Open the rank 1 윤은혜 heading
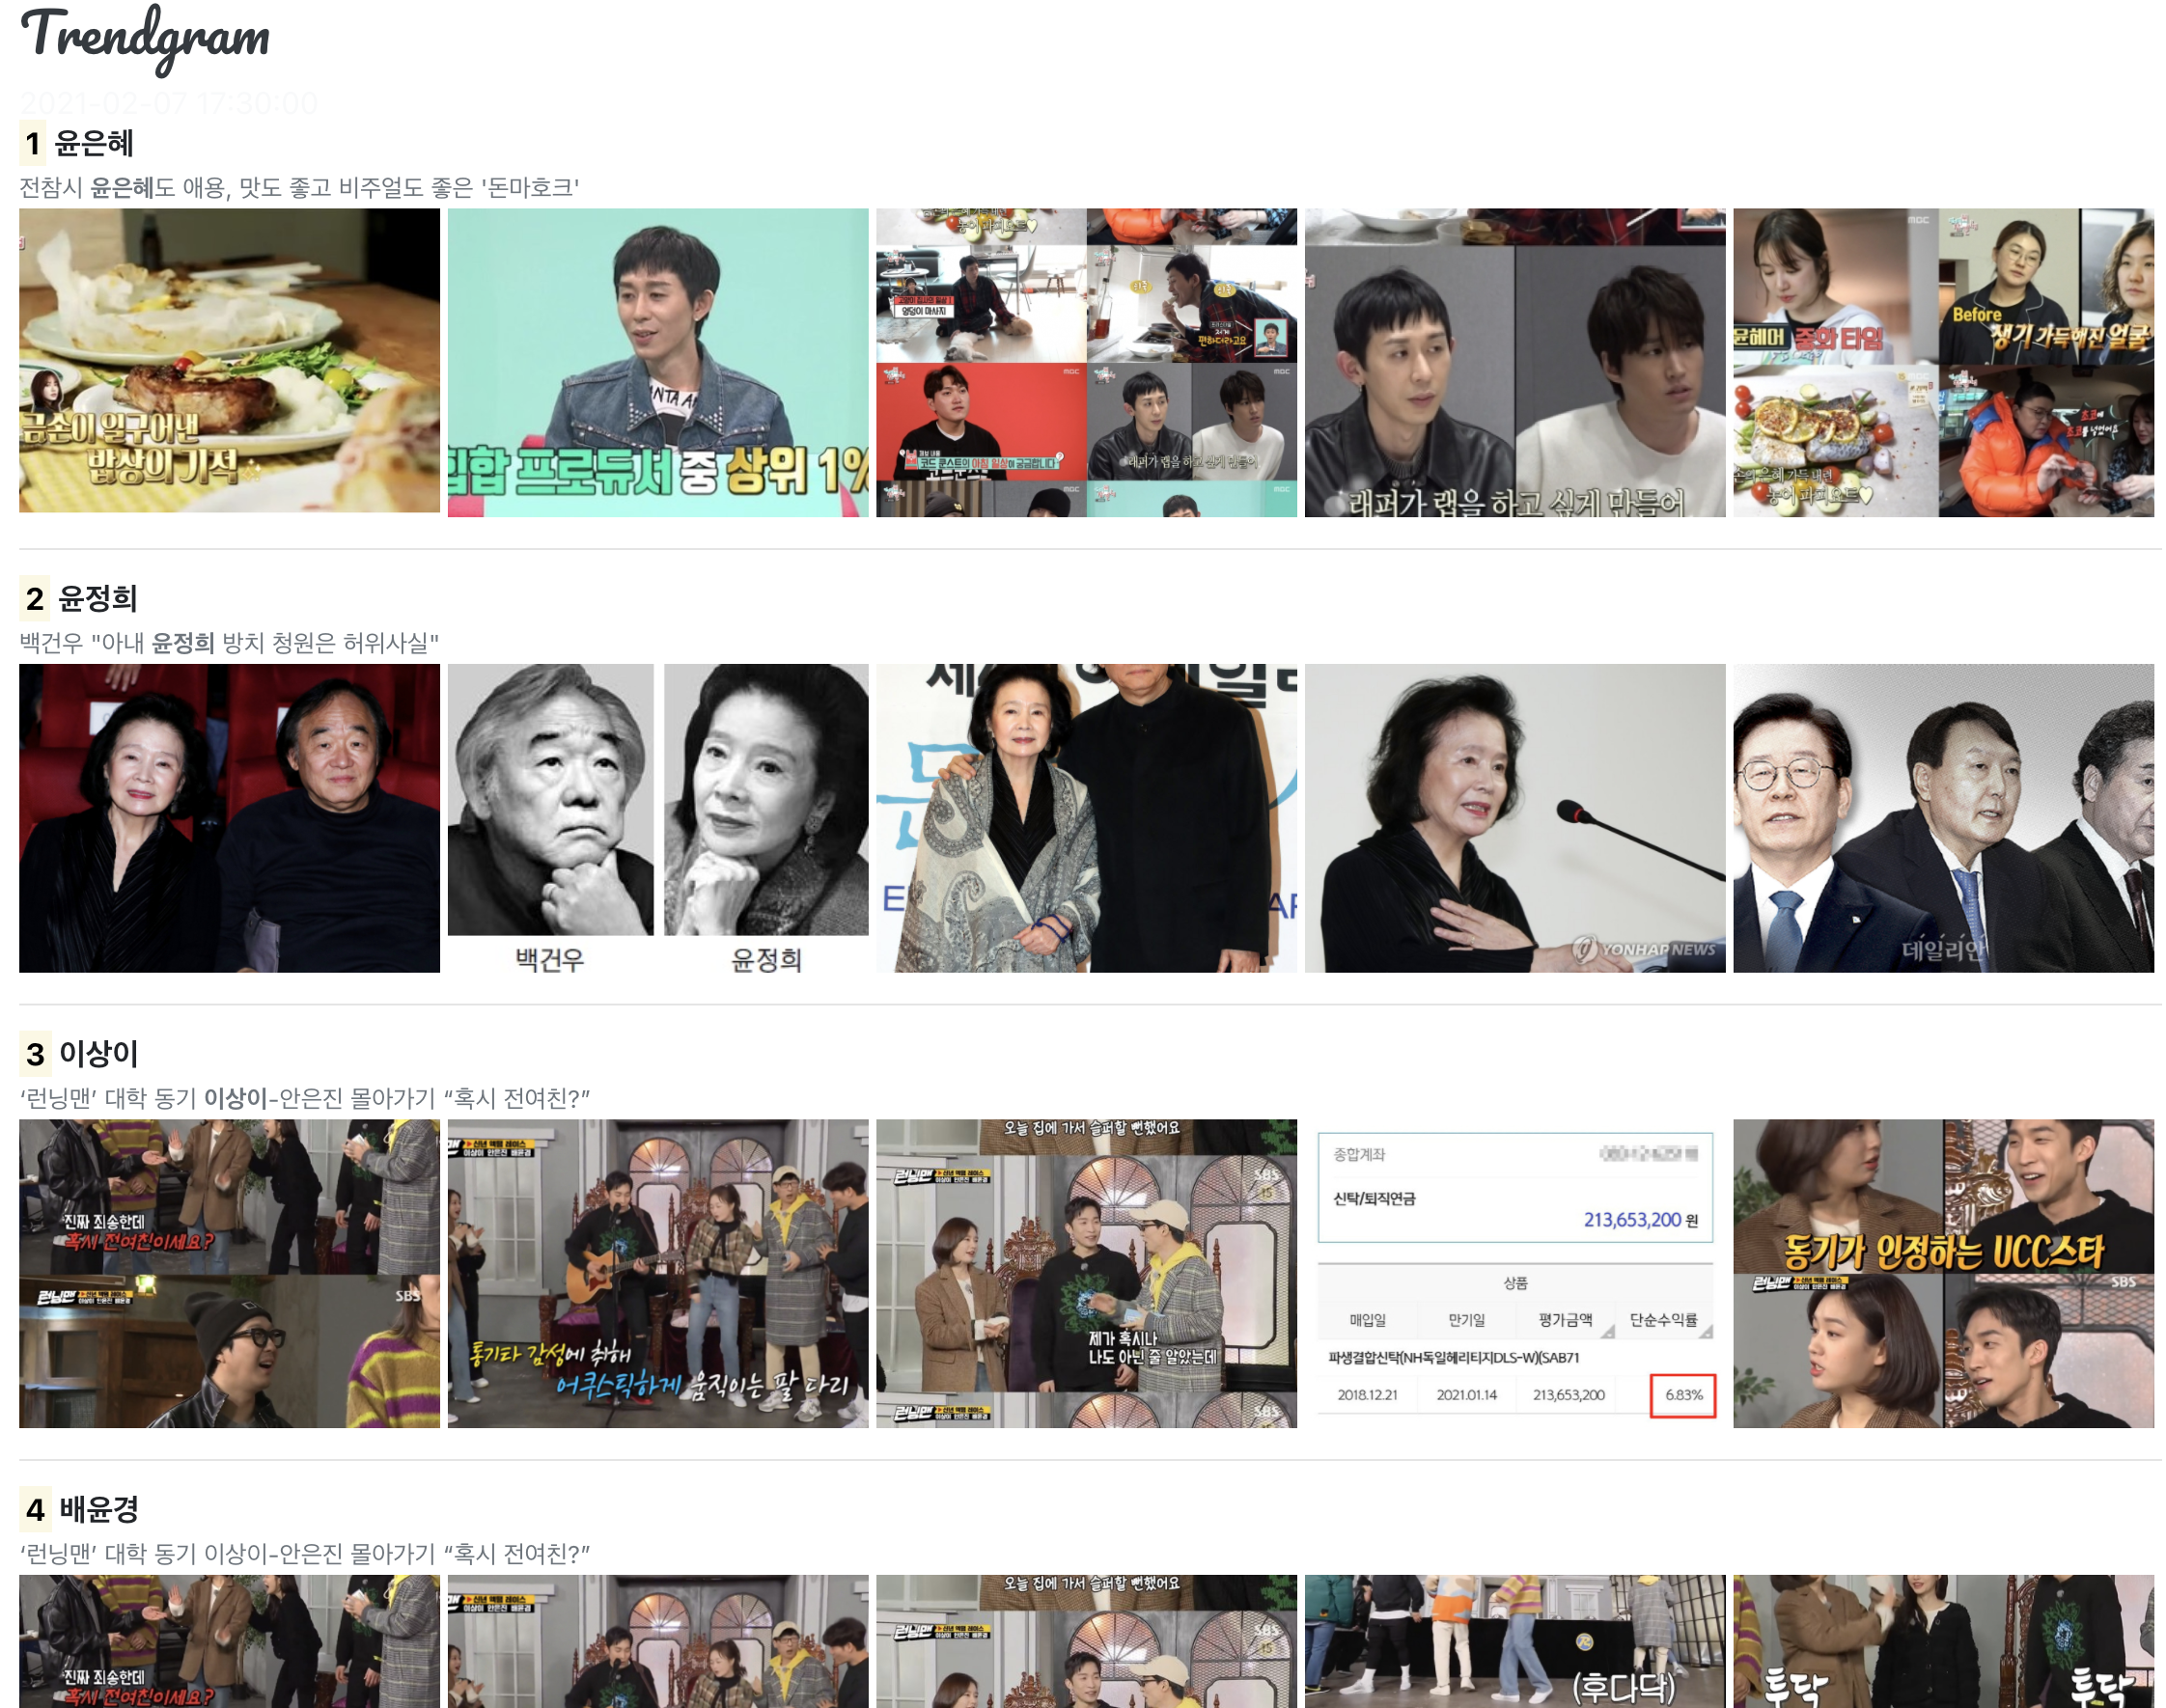2166x1708 pixels. pyautogui.click(x=92, y=143)
